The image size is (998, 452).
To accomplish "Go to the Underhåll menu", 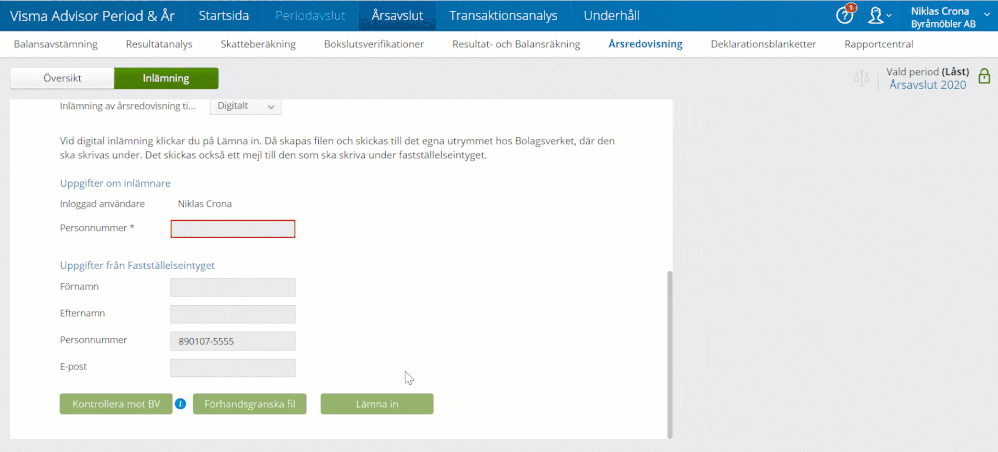I will point(611,15).
